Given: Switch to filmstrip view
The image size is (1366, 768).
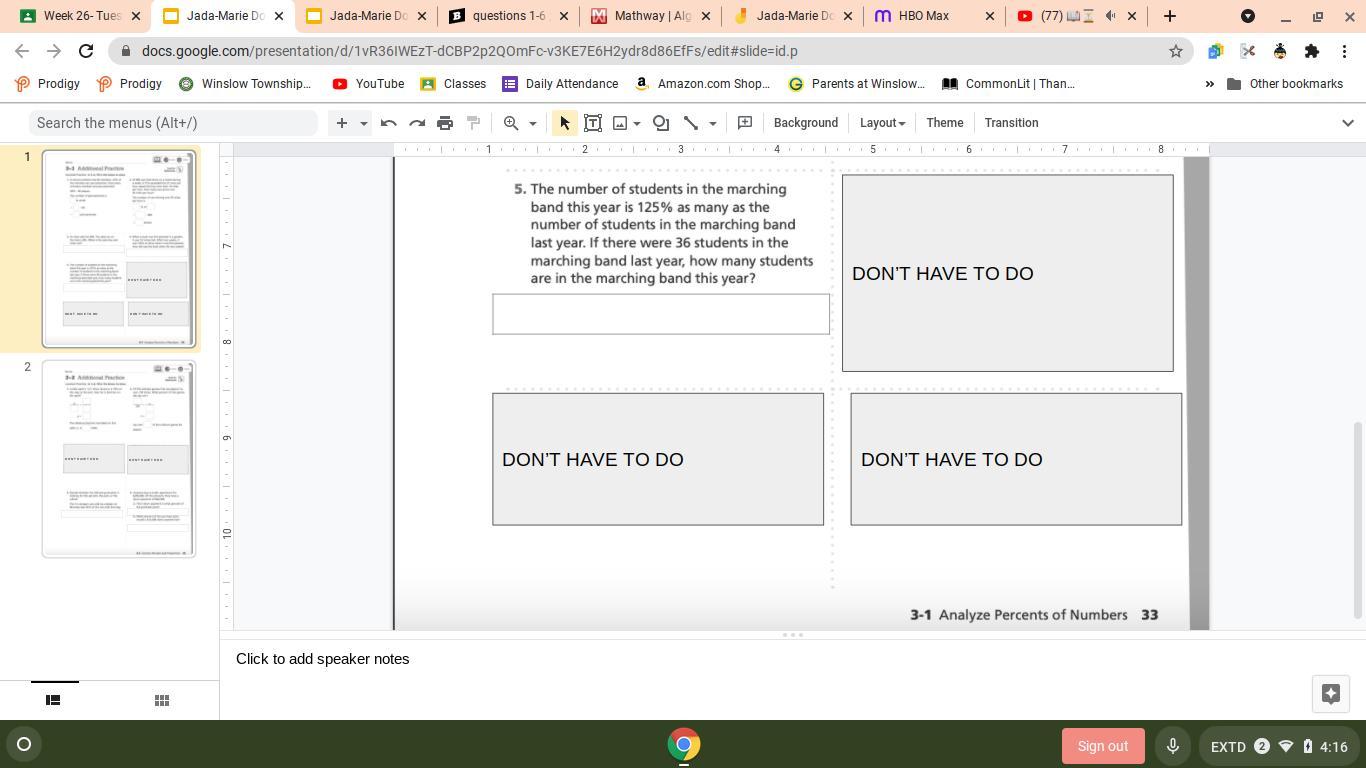Looking at the screenshot, I should click(x=54, y=700).
